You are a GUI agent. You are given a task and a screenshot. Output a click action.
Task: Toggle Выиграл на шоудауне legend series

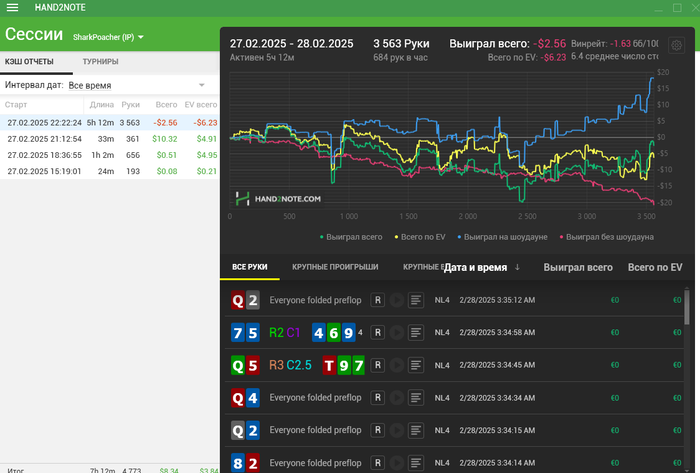click(x=502, y=237)
